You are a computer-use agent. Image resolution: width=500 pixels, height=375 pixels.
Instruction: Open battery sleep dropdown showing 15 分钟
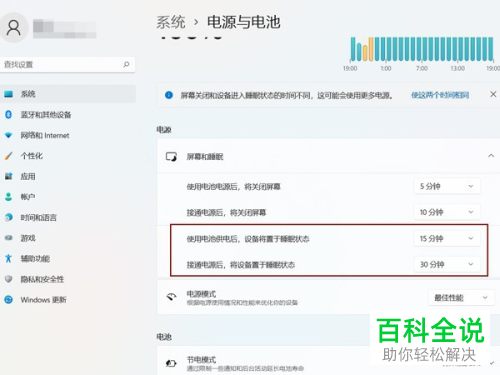pos(447,238)
